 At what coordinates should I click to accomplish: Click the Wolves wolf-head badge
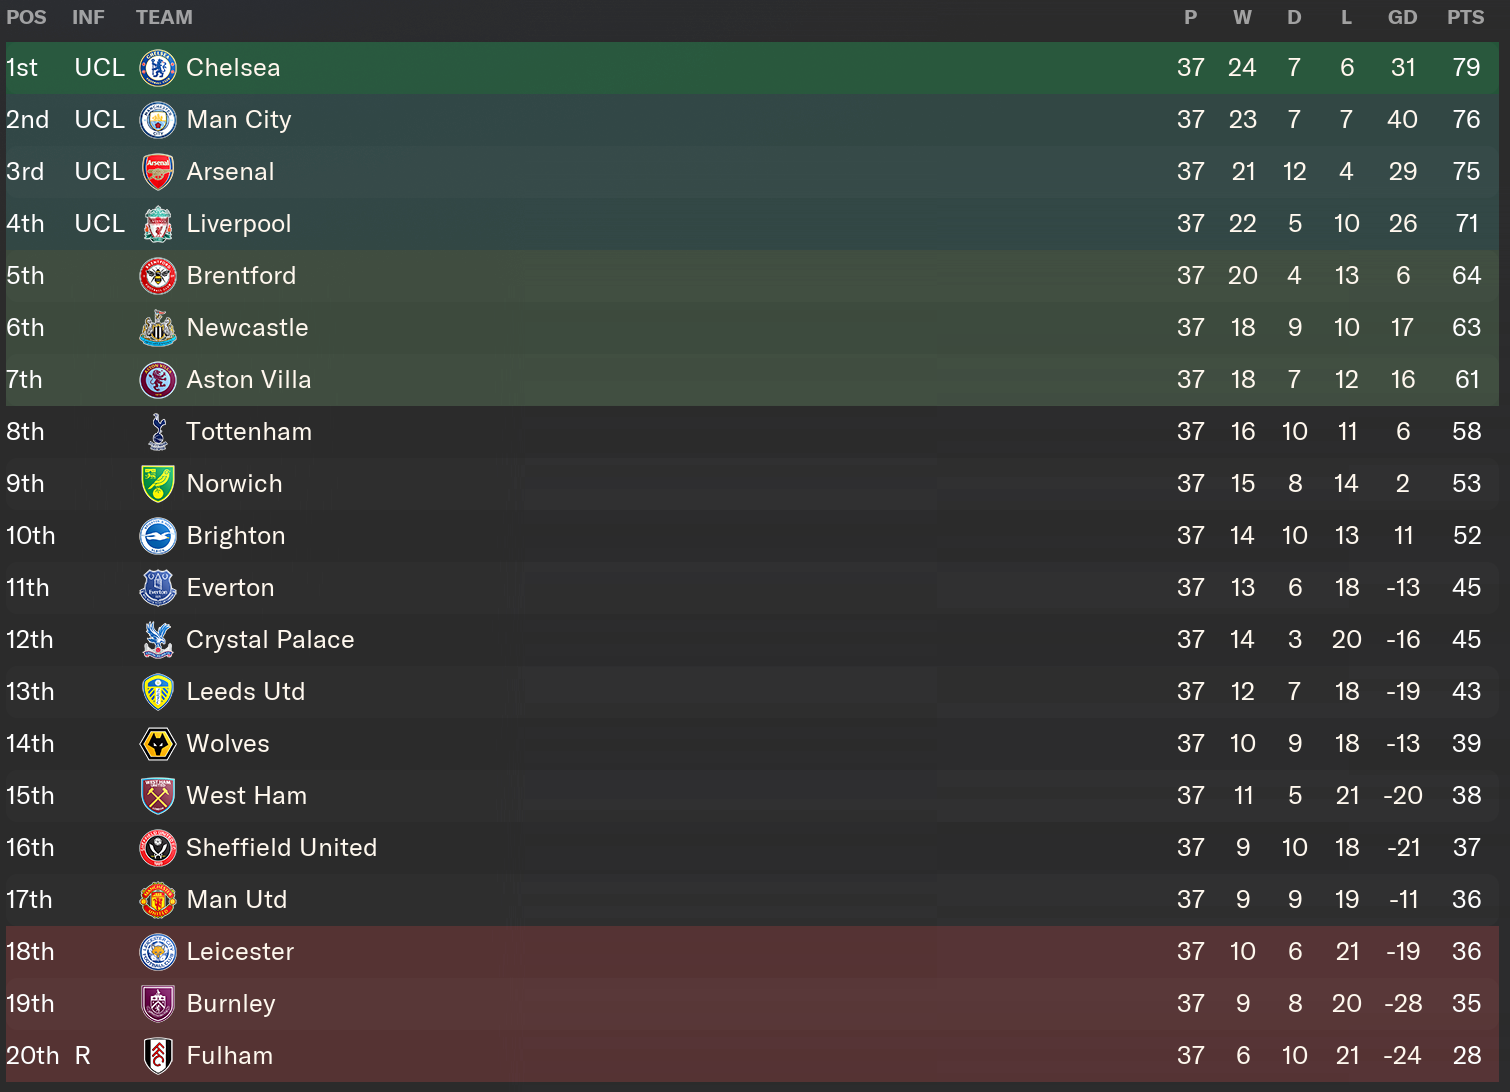[158, 744]
